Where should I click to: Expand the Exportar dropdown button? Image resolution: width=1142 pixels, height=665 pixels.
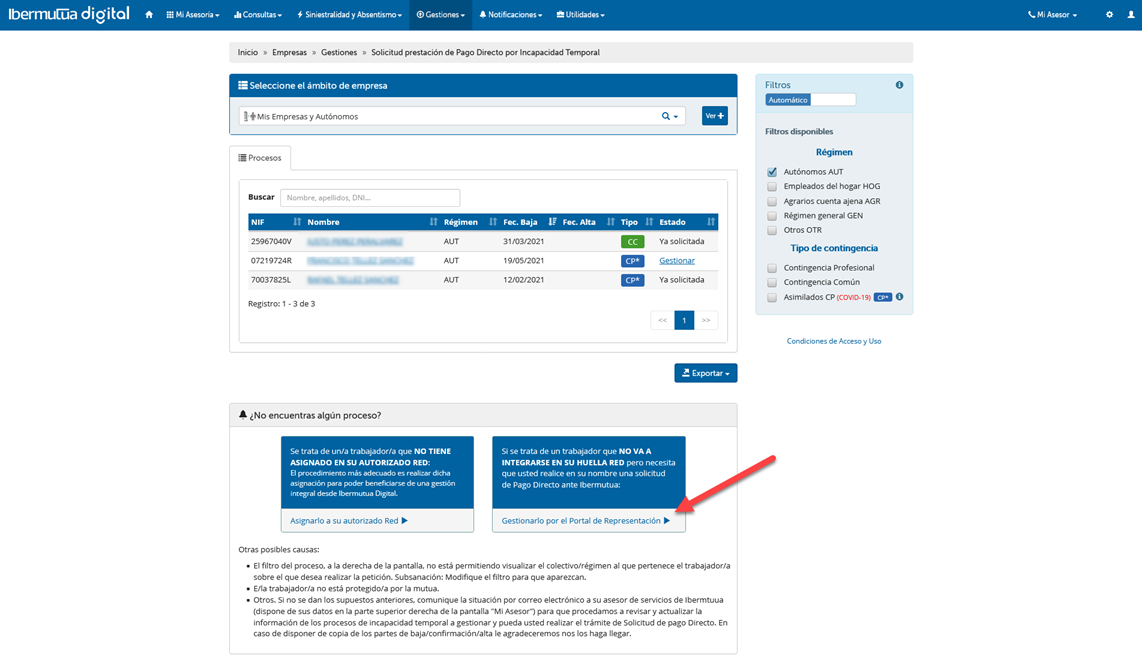coord(705,373)
